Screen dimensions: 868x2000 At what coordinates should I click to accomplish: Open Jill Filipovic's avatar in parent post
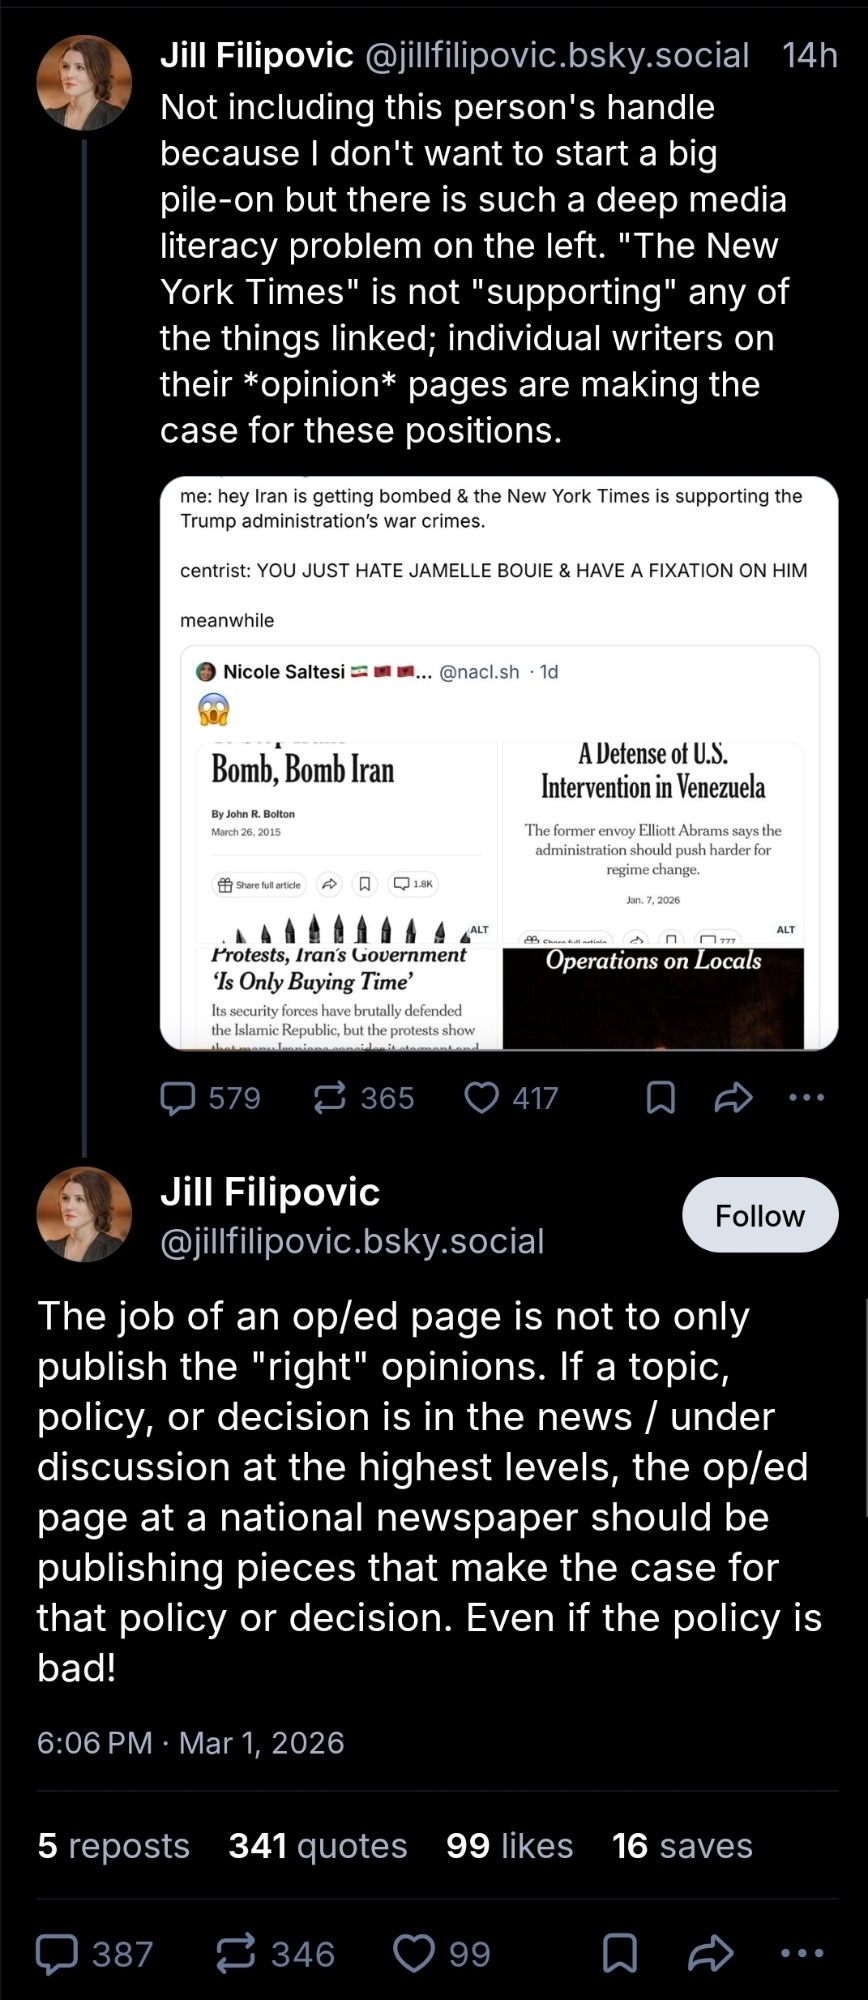pyautogui.click(x=85, y=83)
